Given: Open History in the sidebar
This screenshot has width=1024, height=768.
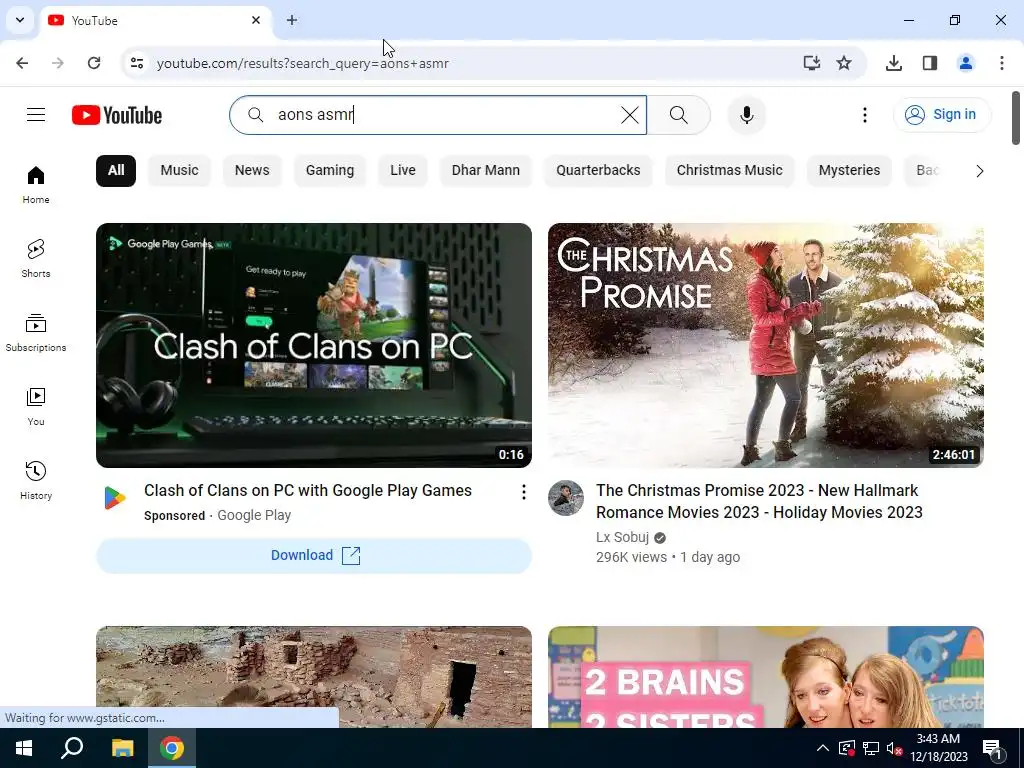Looking at the screenshot, I should 36,481.
